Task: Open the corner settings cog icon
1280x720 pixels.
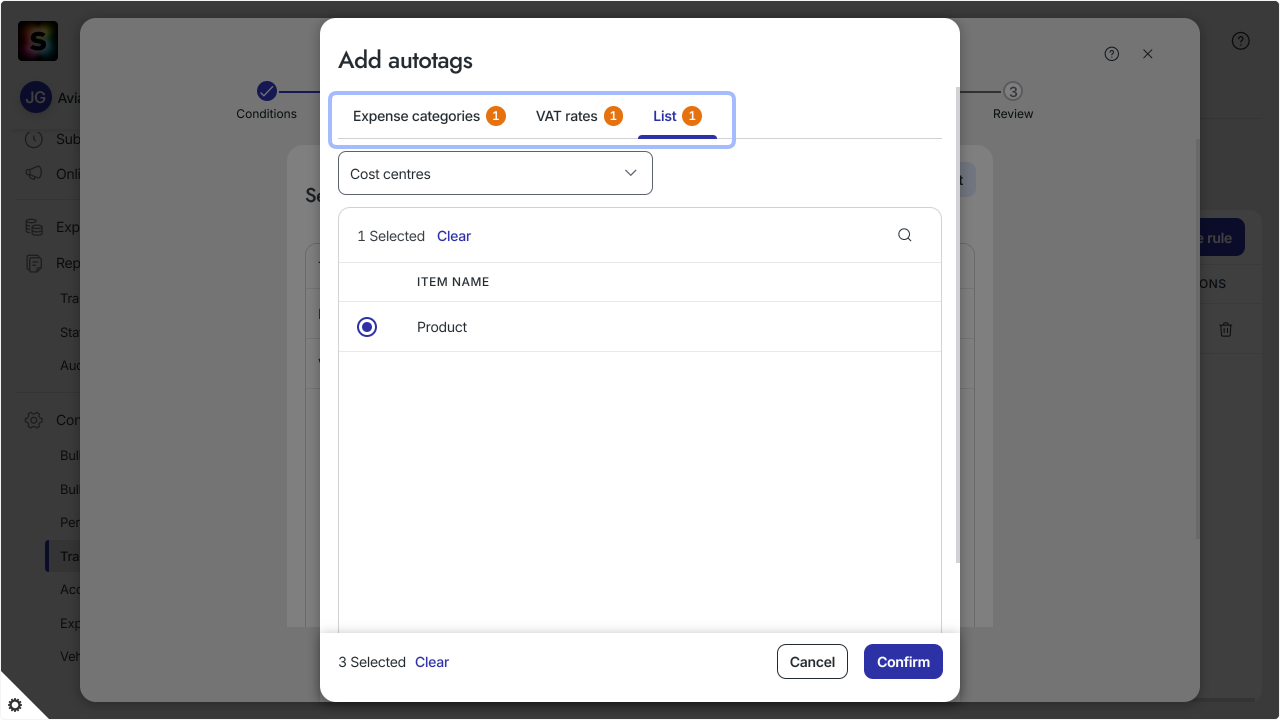Action: pyautogui.click(x=15, y=704)
